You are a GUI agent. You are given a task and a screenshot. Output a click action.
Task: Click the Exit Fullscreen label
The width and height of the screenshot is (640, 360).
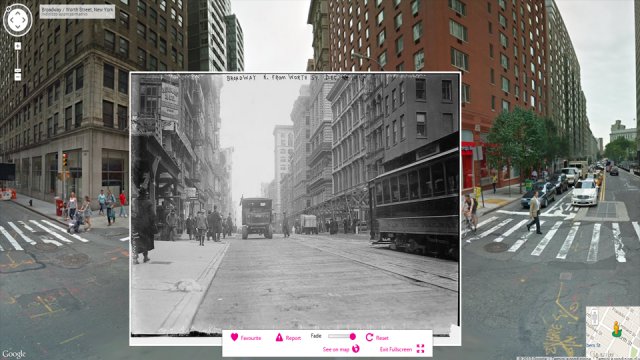396,349
